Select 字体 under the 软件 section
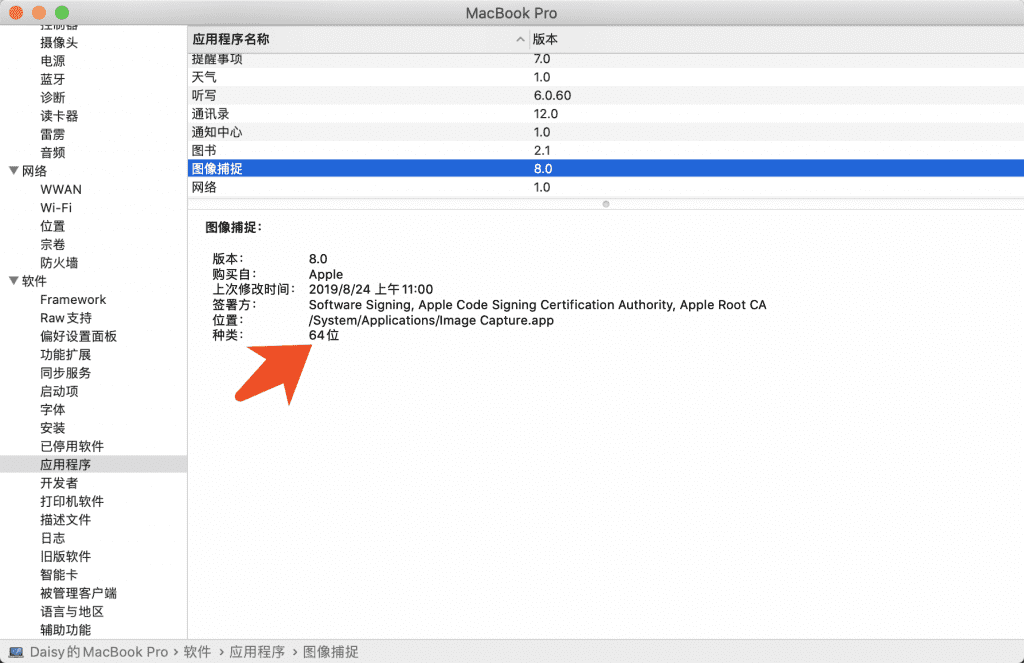The width and height of the screenshot is (1024, 663). 52,409
